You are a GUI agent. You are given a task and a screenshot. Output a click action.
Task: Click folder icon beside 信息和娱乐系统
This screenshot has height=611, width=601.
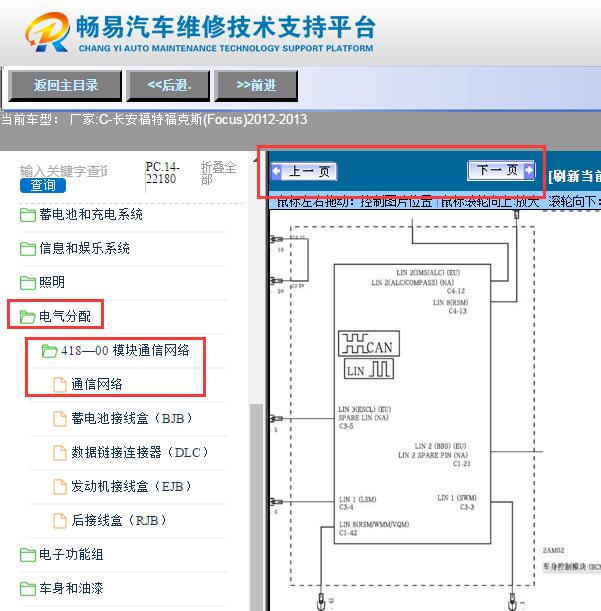click(28, 249)
